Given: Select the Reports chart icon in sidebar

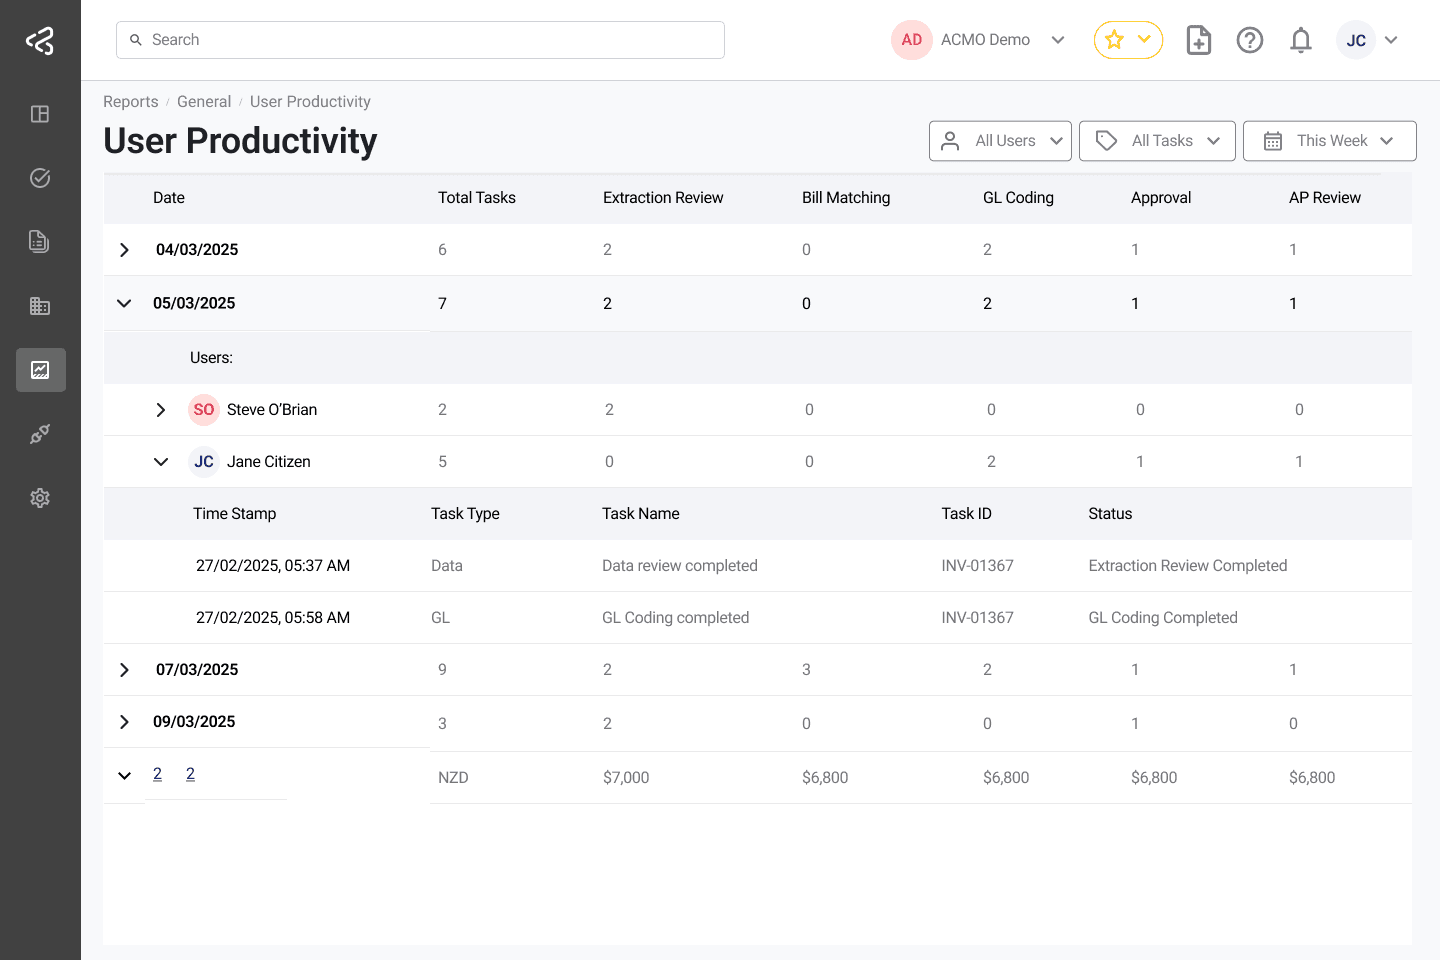Looking at the screenshot, I should pos(40,370).
